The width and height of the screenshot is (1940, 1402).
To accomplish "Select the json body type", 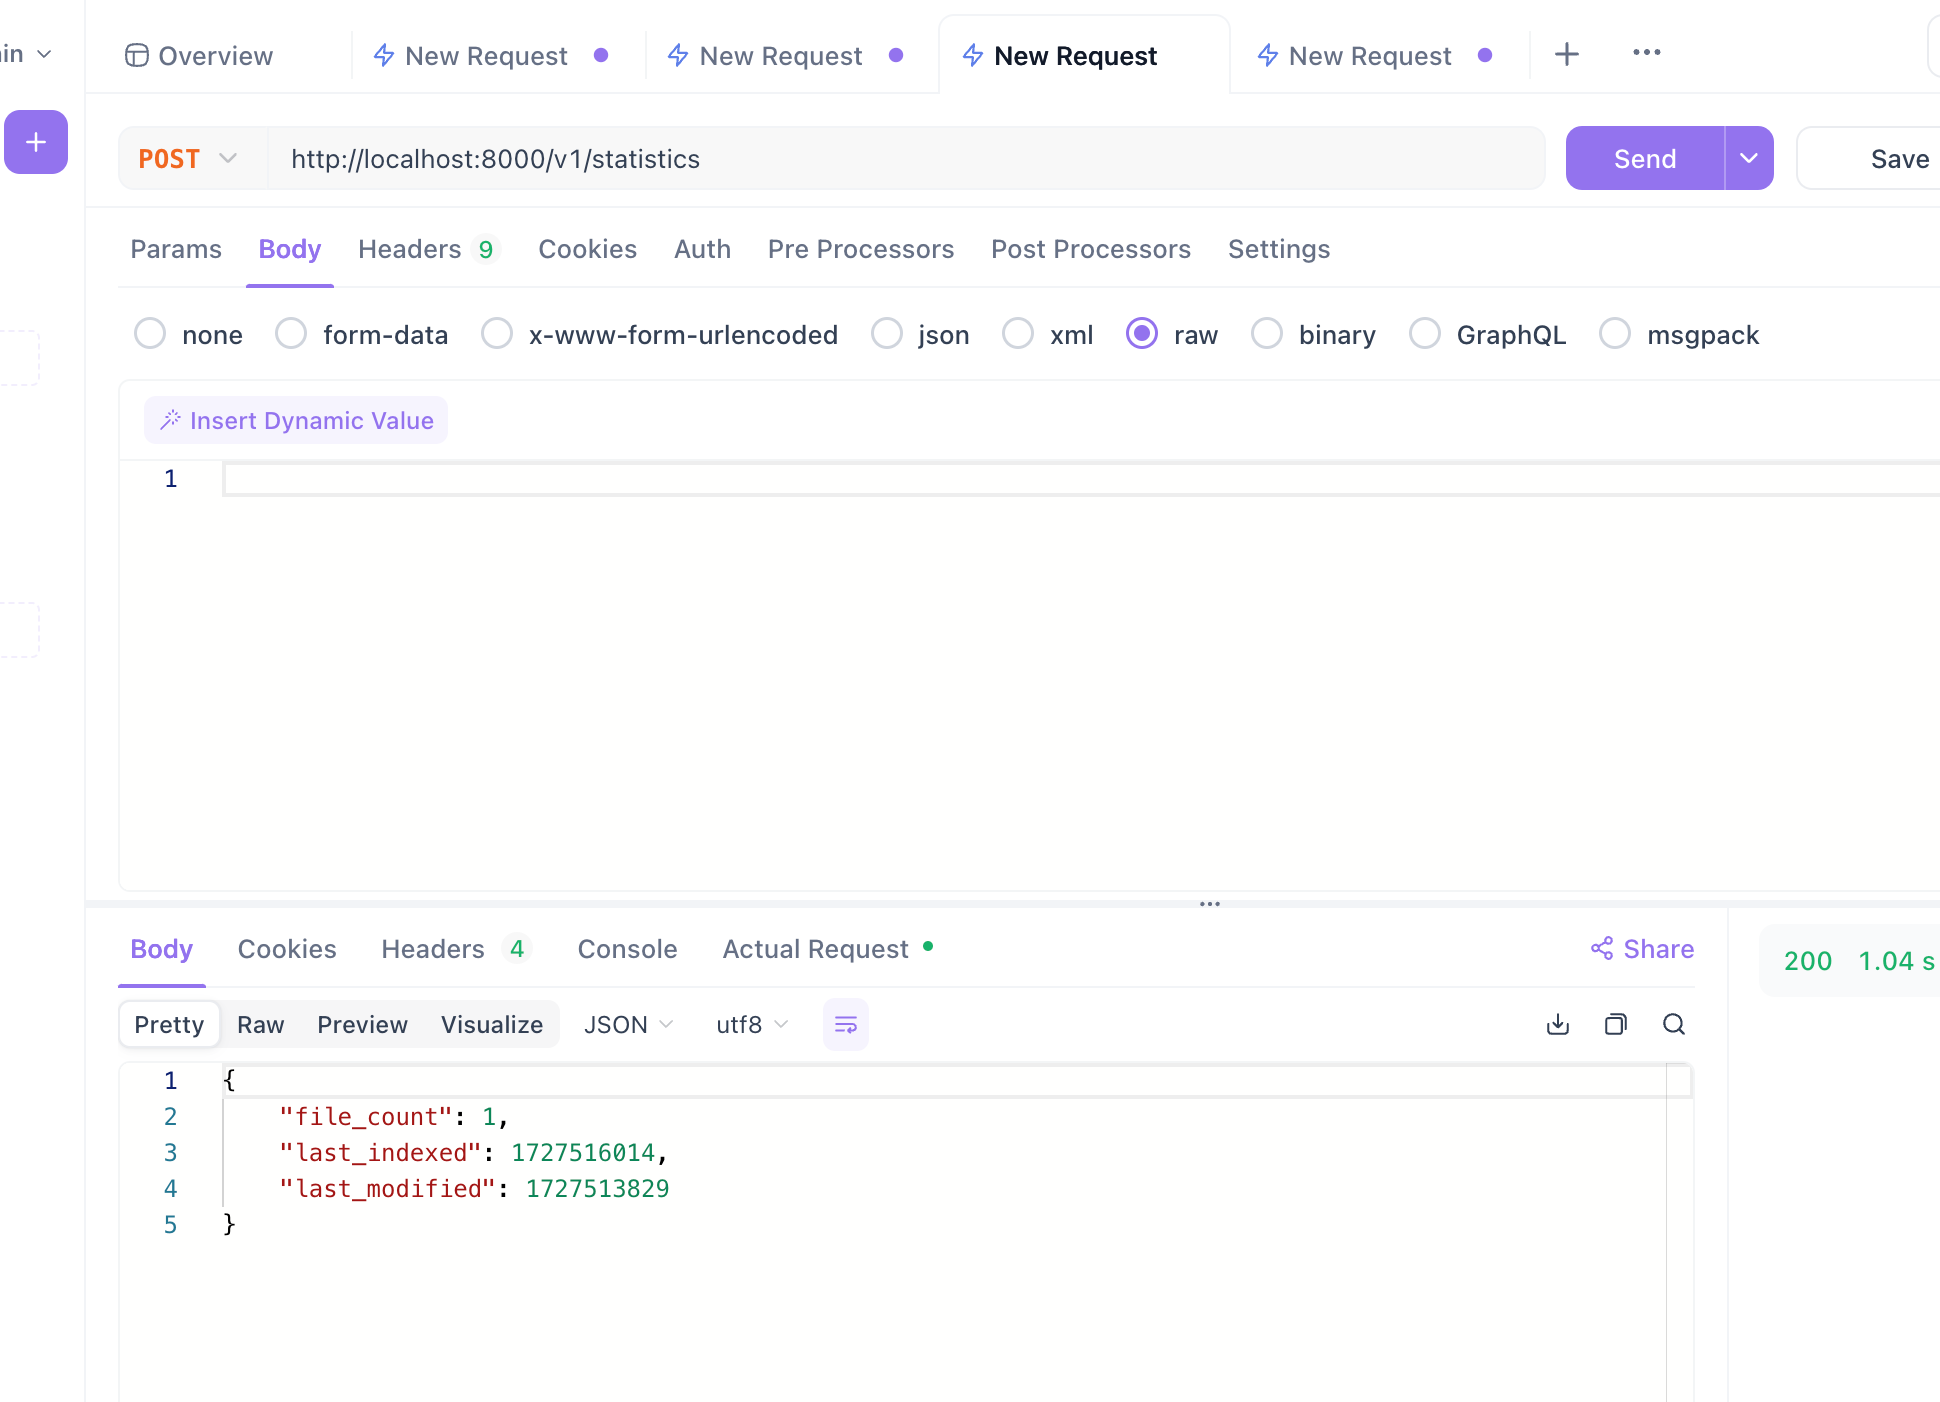I will (887, 334).
